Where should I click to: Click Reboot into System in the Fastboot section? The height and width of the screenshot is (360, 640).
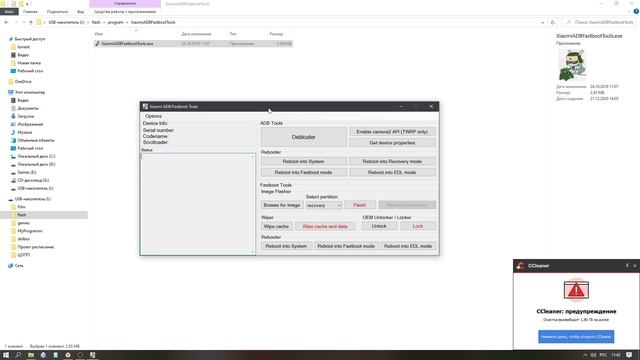point(286,246)
